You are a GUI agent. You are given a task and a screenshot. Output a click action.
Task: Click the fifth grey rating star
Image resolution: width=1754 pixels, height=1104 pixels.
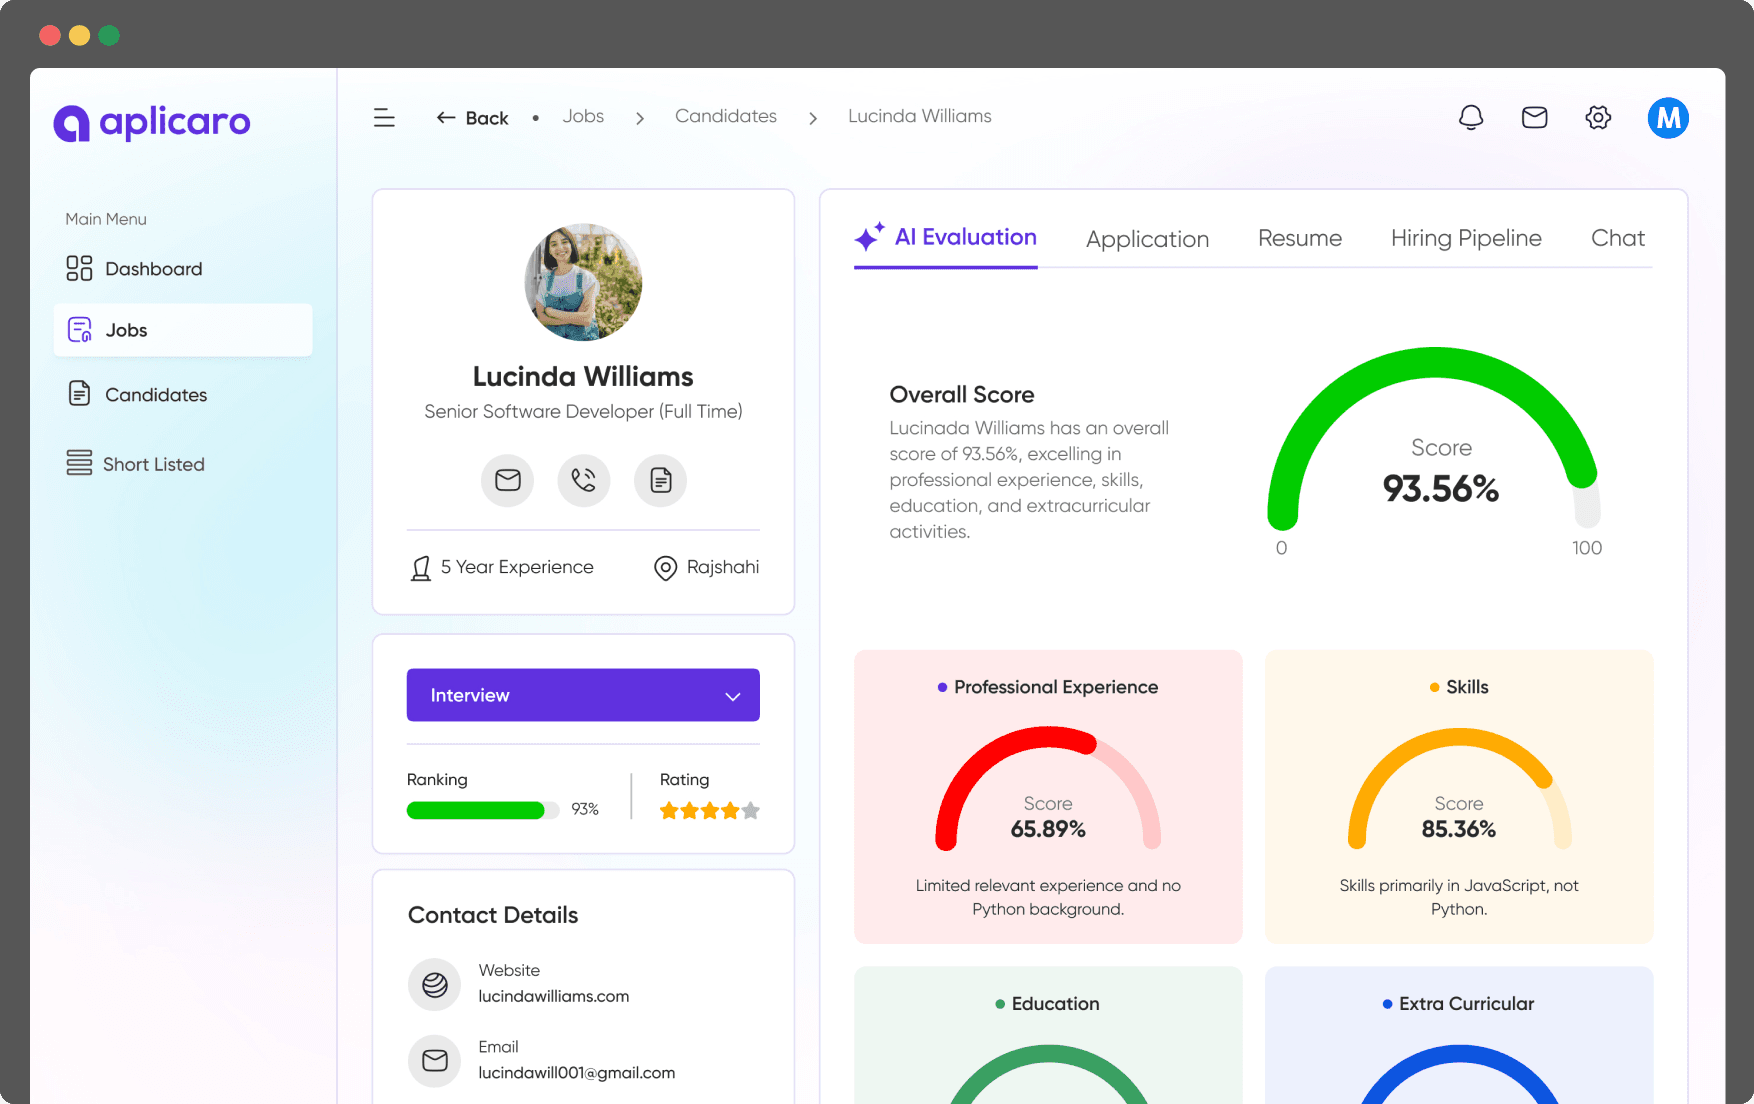[751, 811]
